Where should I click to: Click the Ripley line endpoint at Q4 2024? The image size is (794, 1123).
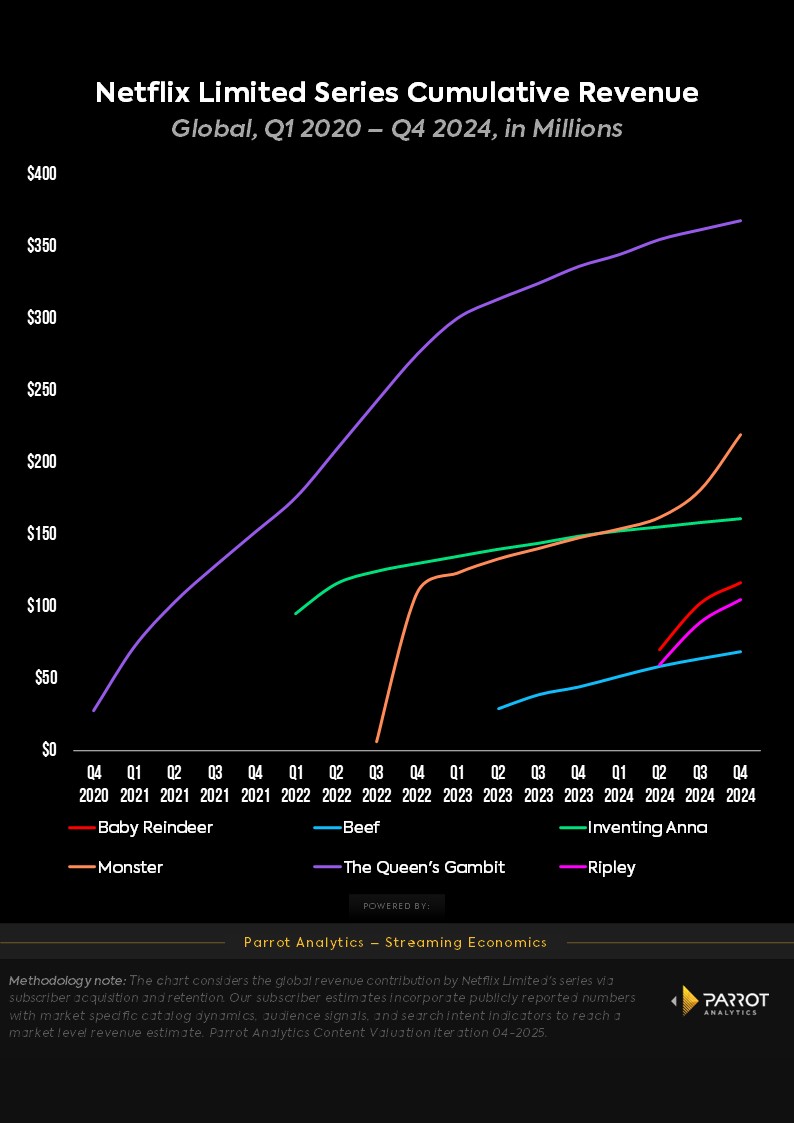(x=740, y=599)
